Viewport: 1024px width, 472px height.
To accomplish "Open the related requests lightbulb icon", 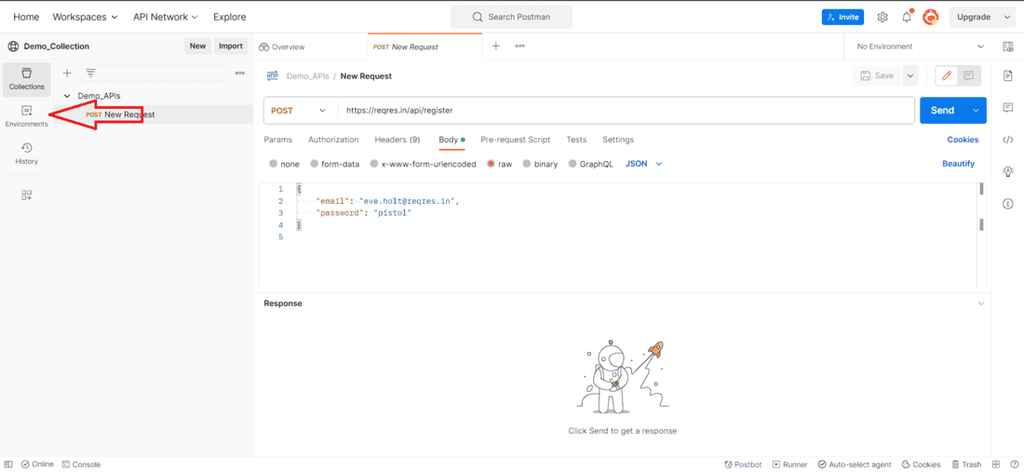I will (x=1008, y=172).
